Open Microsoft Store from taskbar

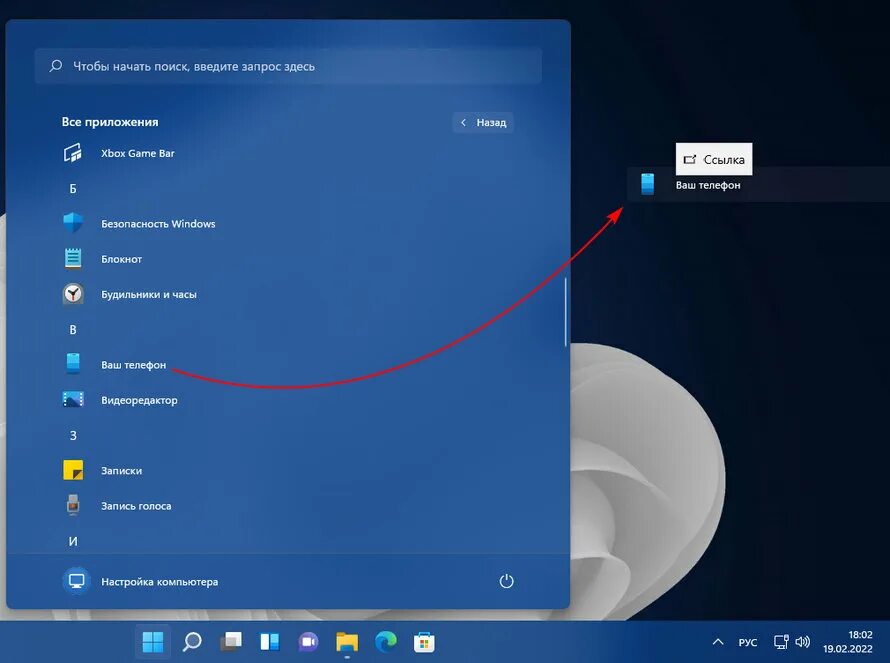point(424,642)
